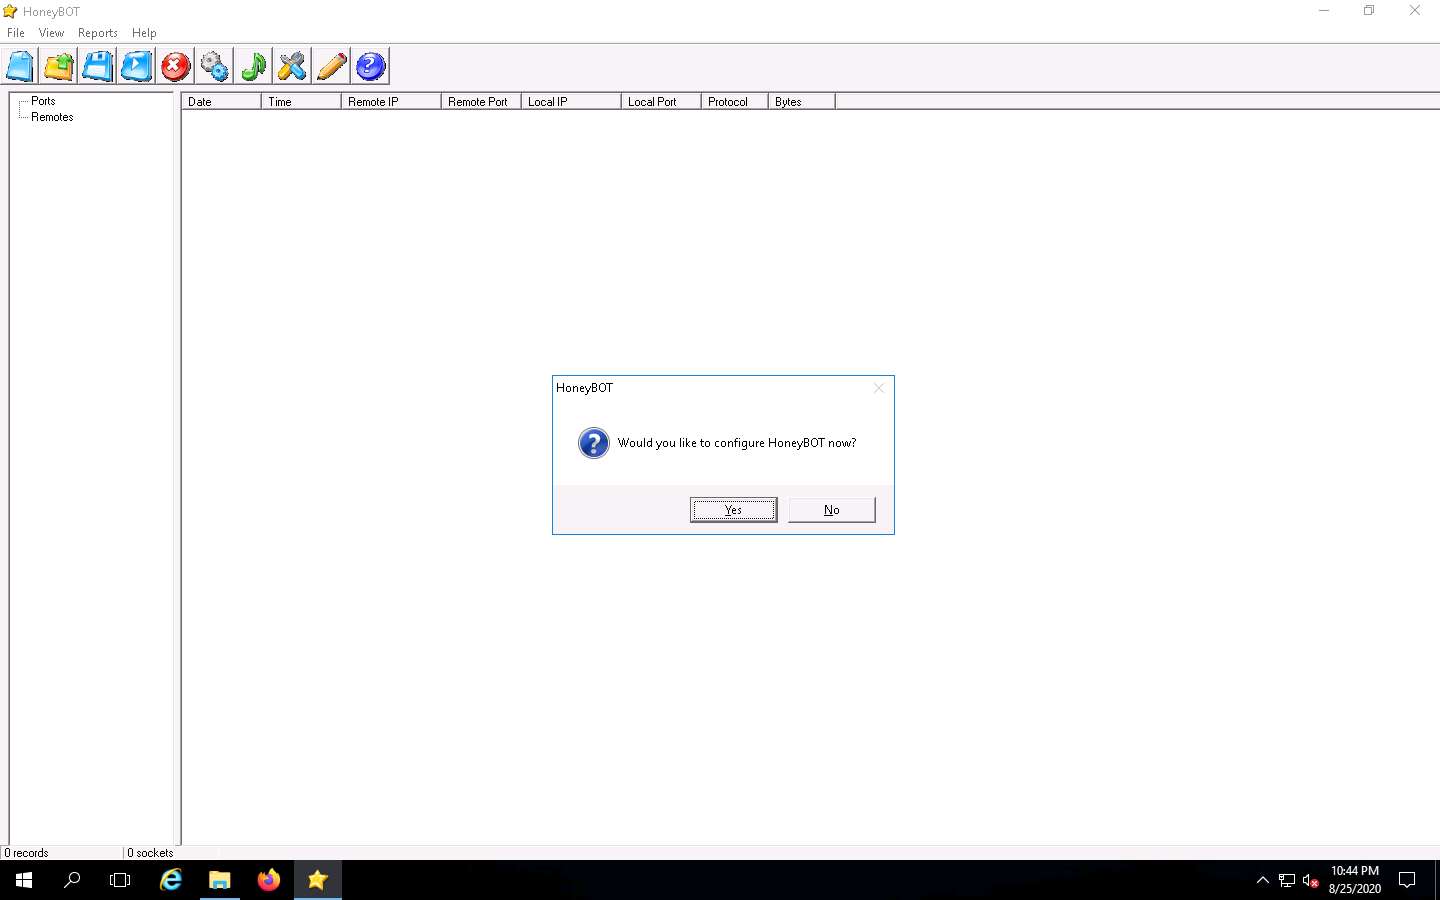1440x900 pixels.
Task: Click the blue question mark help icon
Action: [371, 67]
